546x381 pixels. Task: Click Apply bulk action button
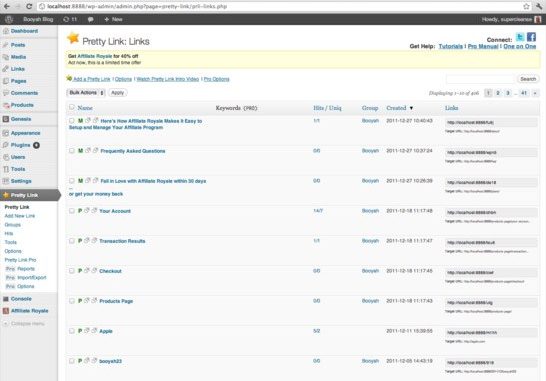(x=118, y=93)
